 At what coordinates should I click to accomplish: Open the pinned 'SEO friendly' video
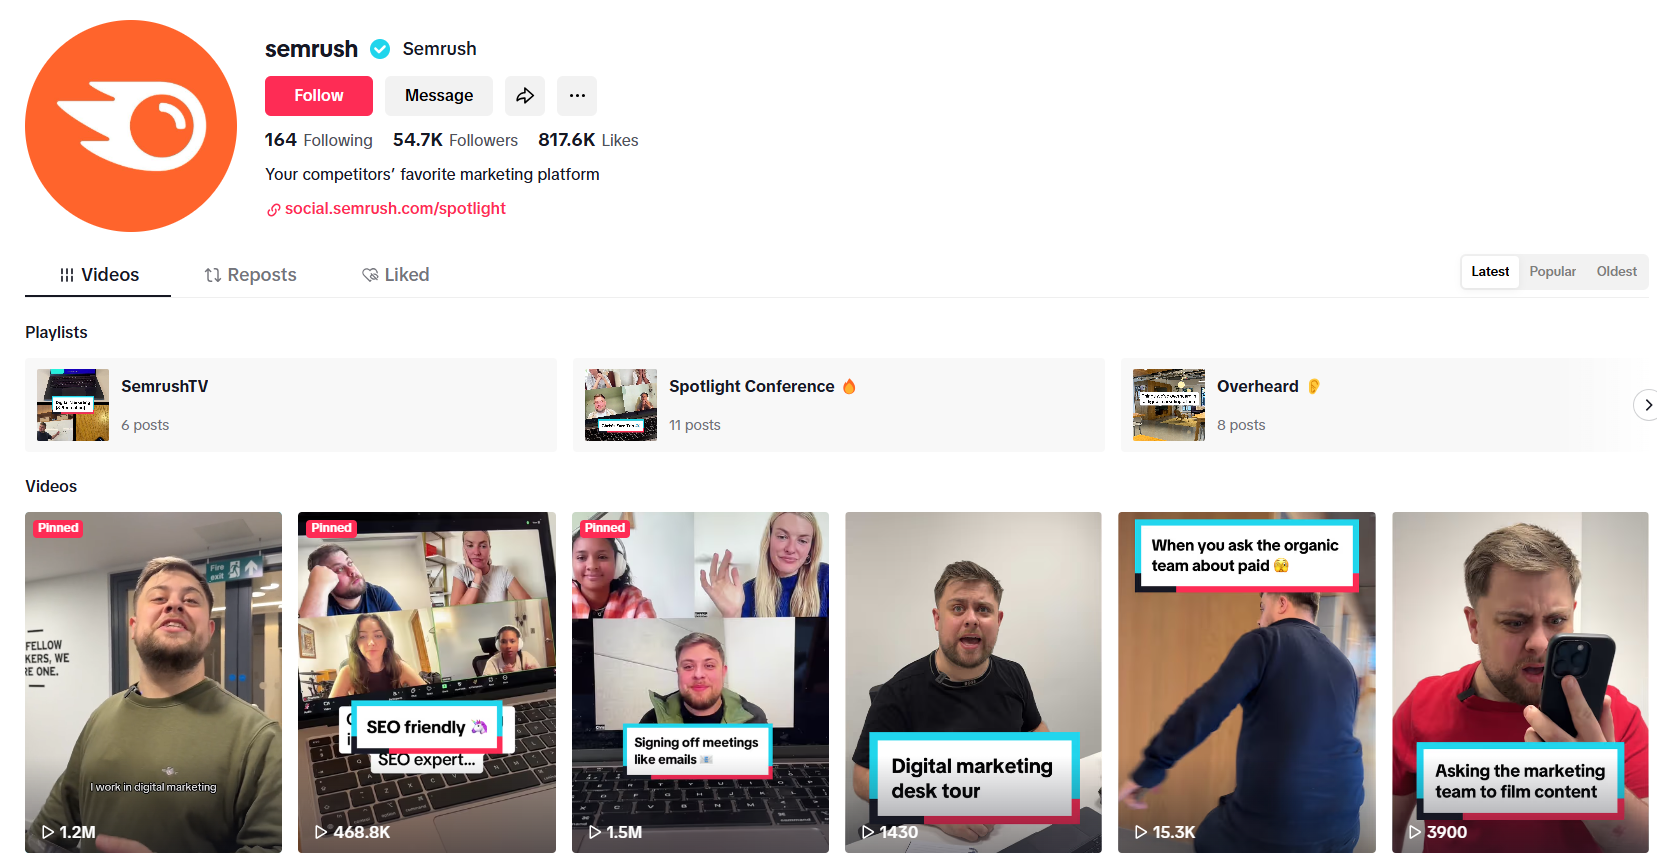point(427,682)
